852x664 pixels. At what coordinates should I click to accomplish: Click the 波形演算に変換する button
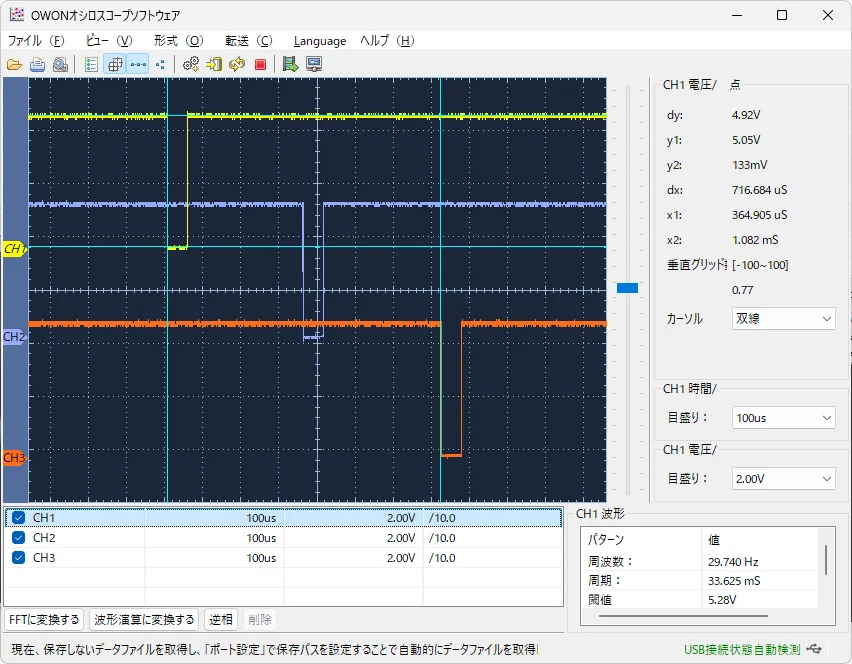[x=144, y=619]
